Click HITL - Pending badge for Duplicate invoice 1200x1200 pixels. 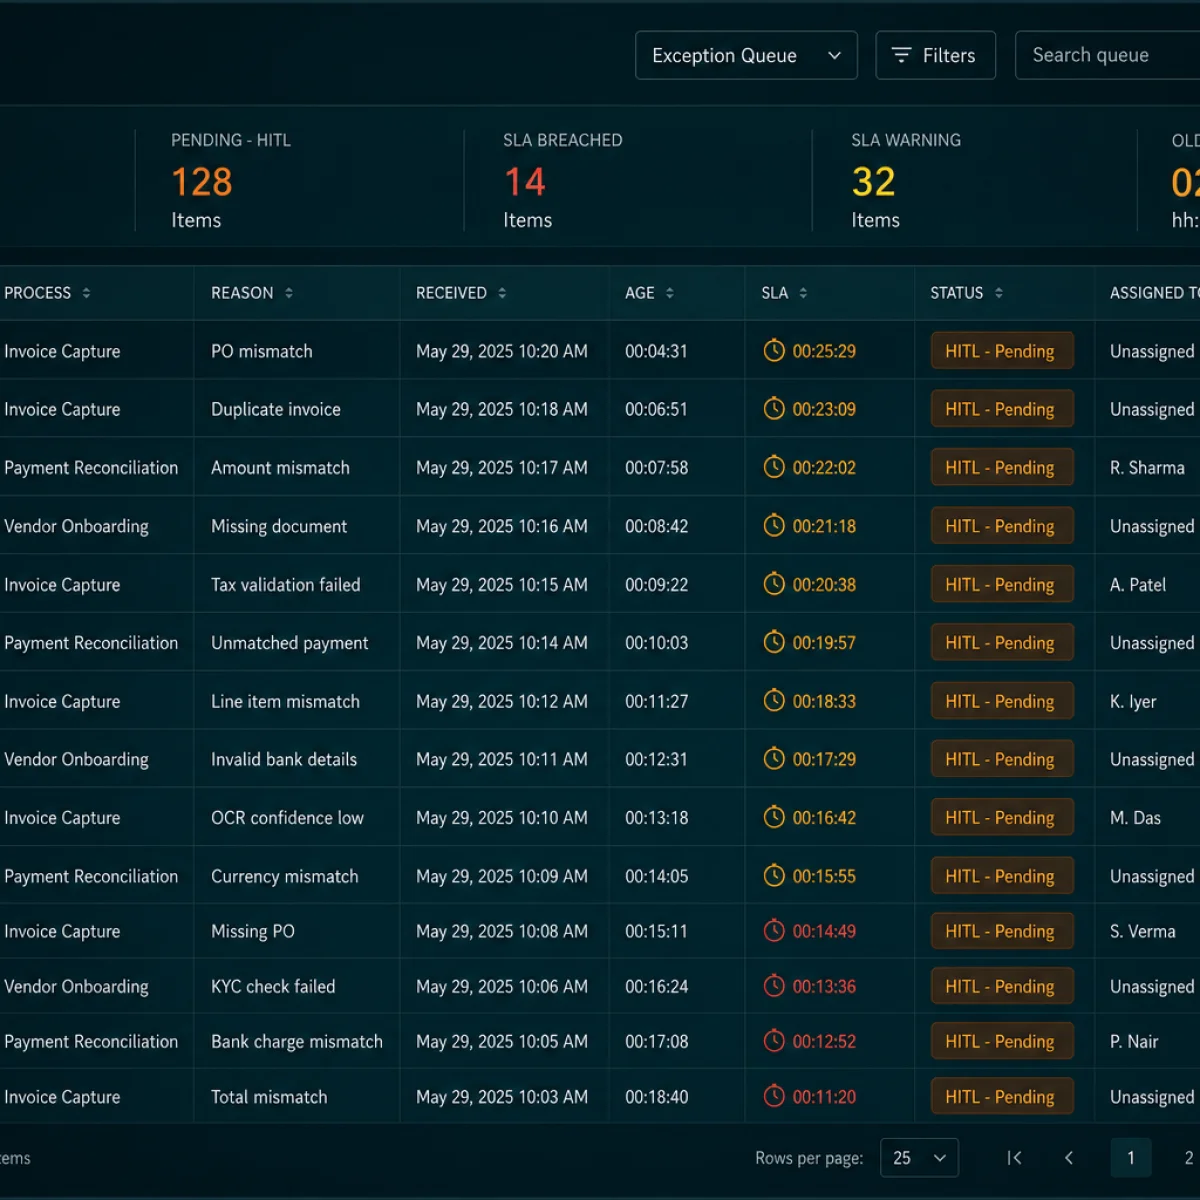[x=1002, y=409]
